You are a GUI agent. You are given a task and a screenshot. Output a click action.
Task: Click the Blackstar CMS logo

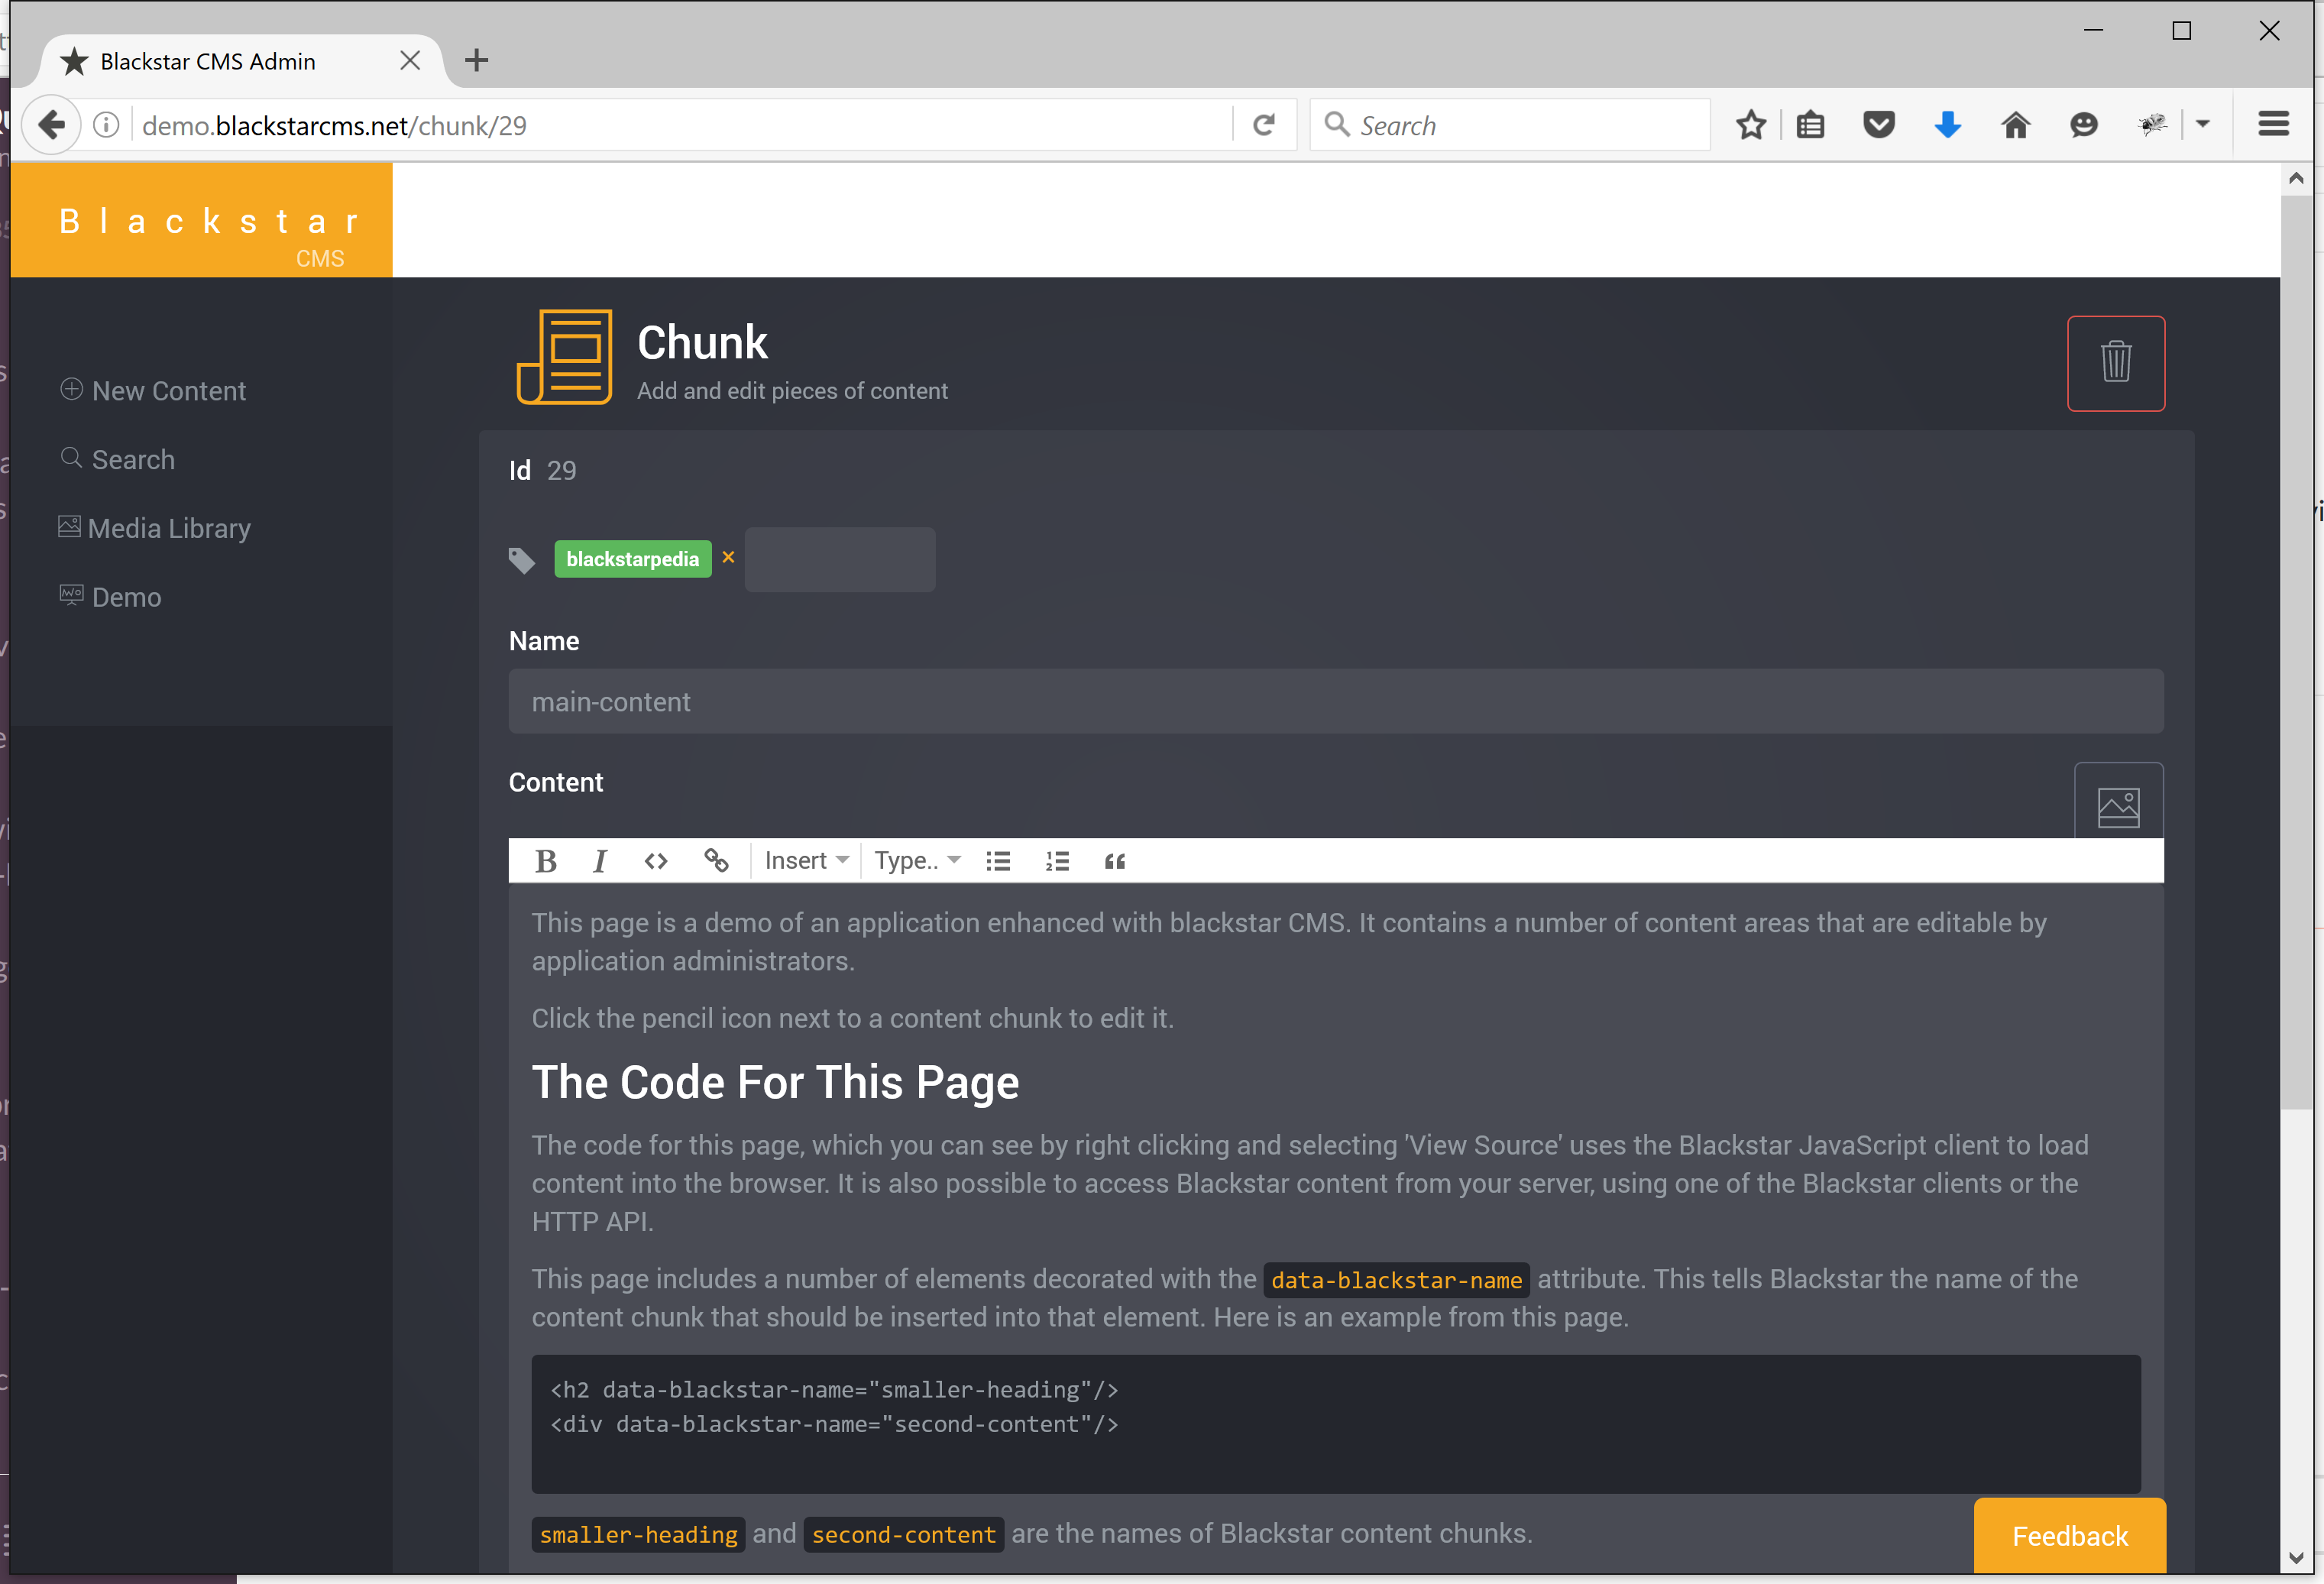click(x=201, y=220)
